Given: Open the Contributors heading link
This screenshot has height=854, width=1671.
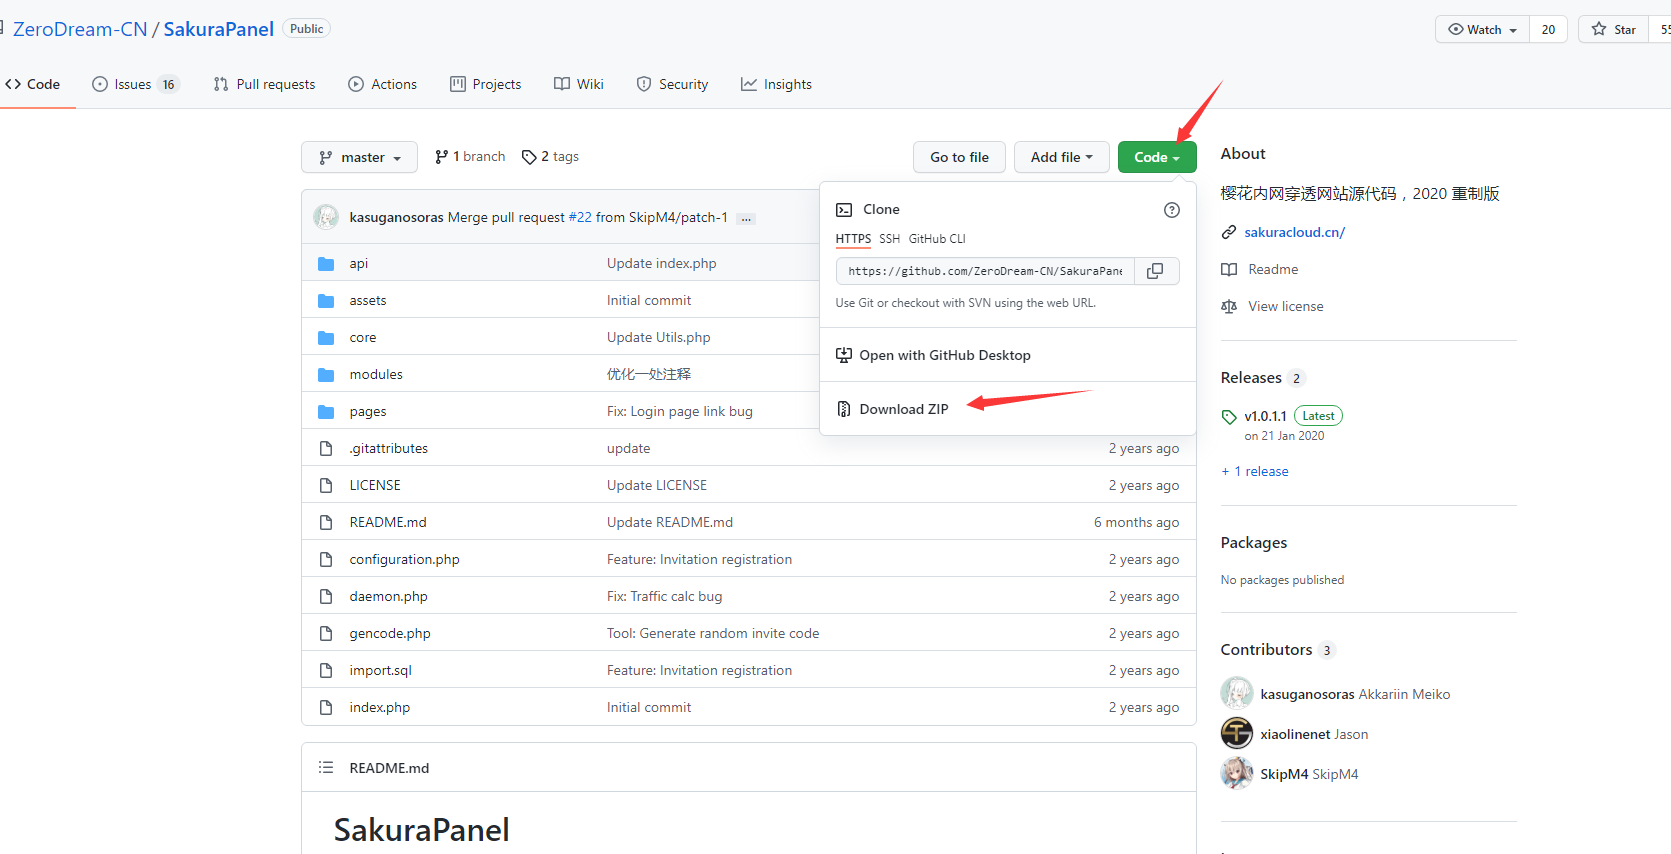Looking at the screenshot, I should (1266, 650).
